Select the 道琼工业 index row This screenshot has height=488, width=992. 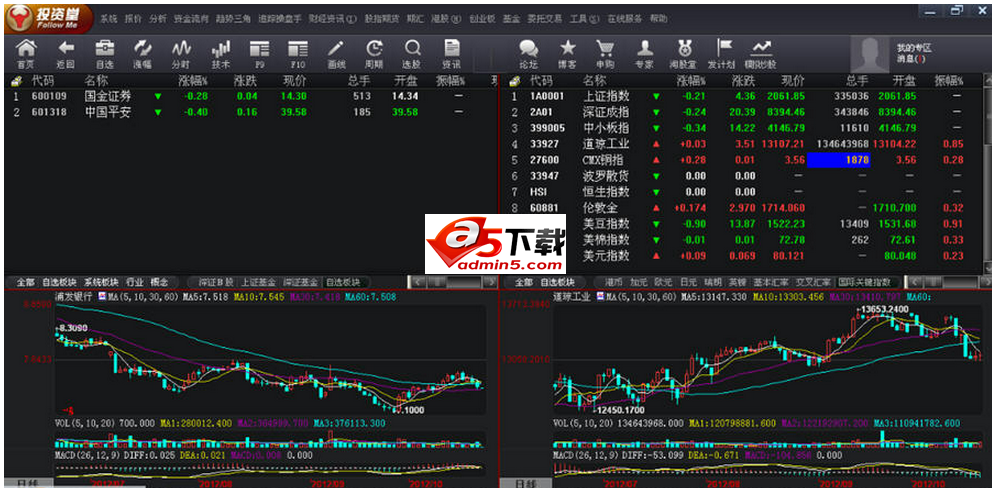(x=606, y=144)
